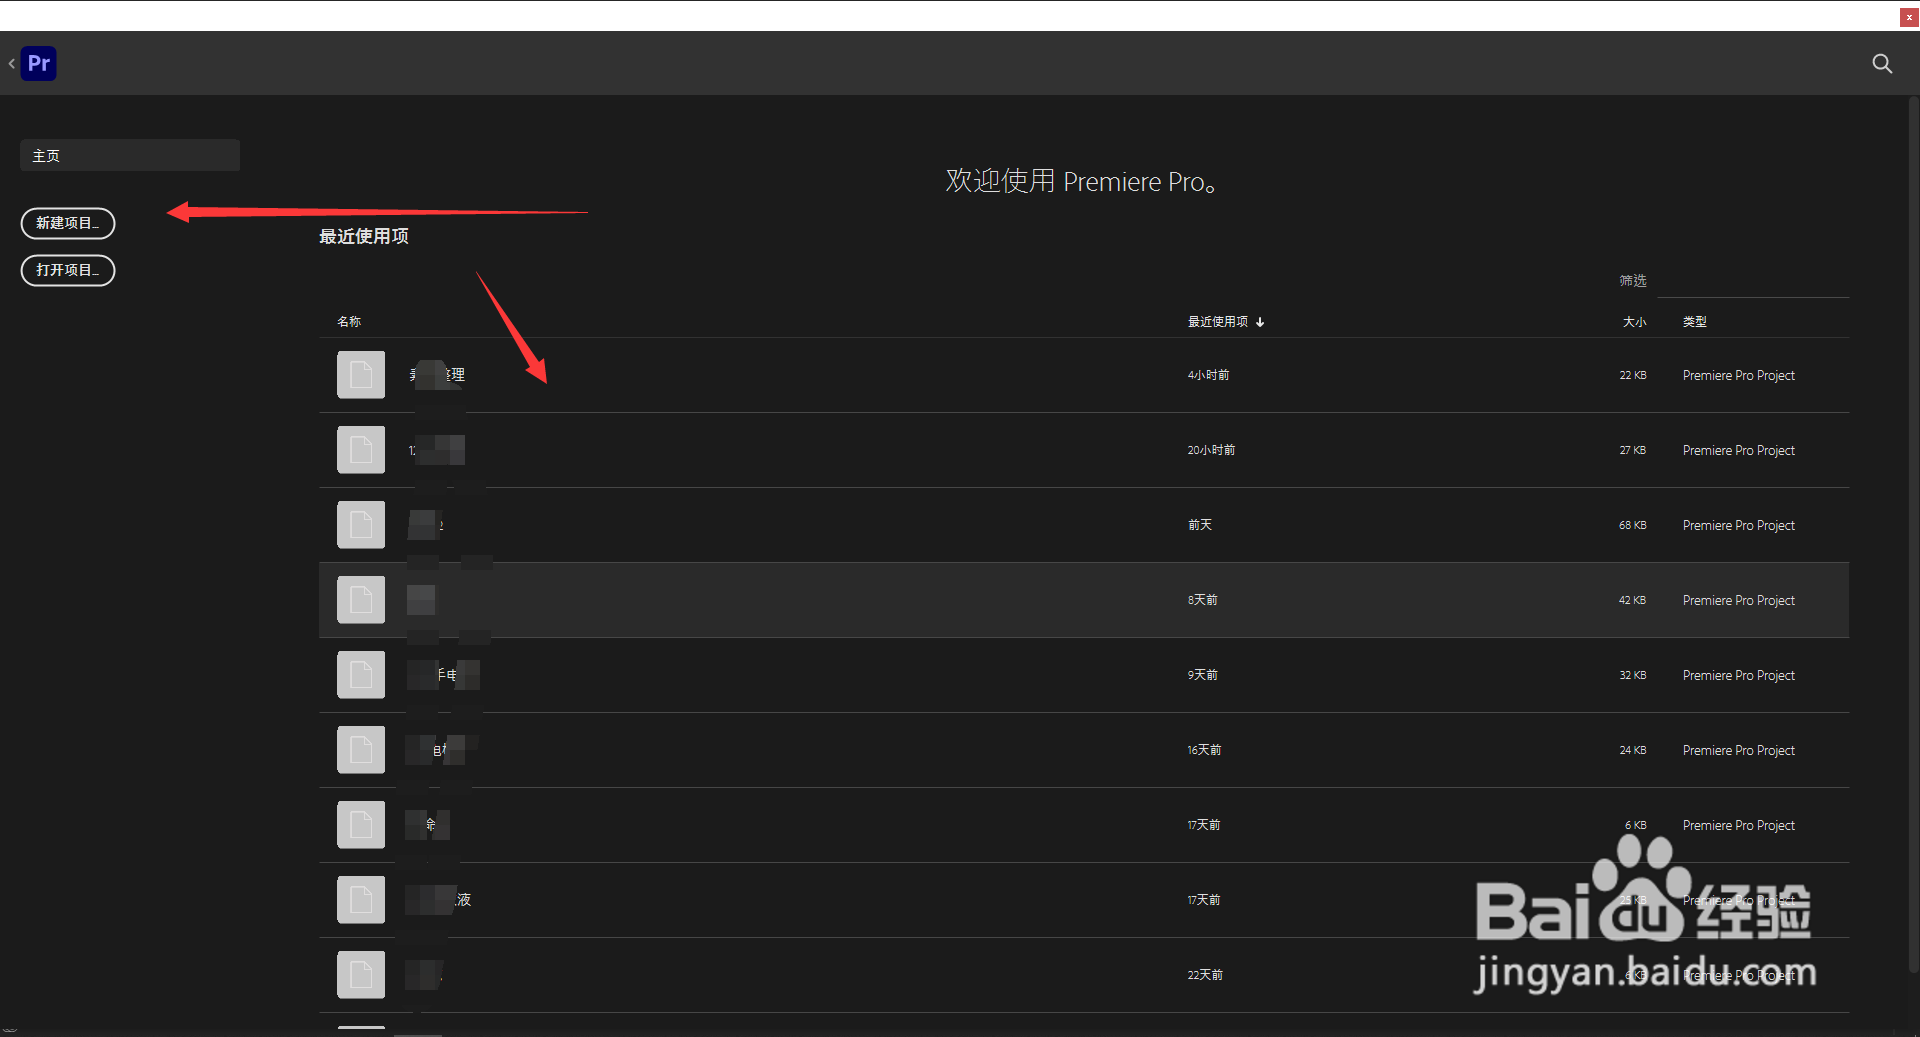Open the search magnifier icon
1920x1037 pixels.
[x=1882, y=64]
